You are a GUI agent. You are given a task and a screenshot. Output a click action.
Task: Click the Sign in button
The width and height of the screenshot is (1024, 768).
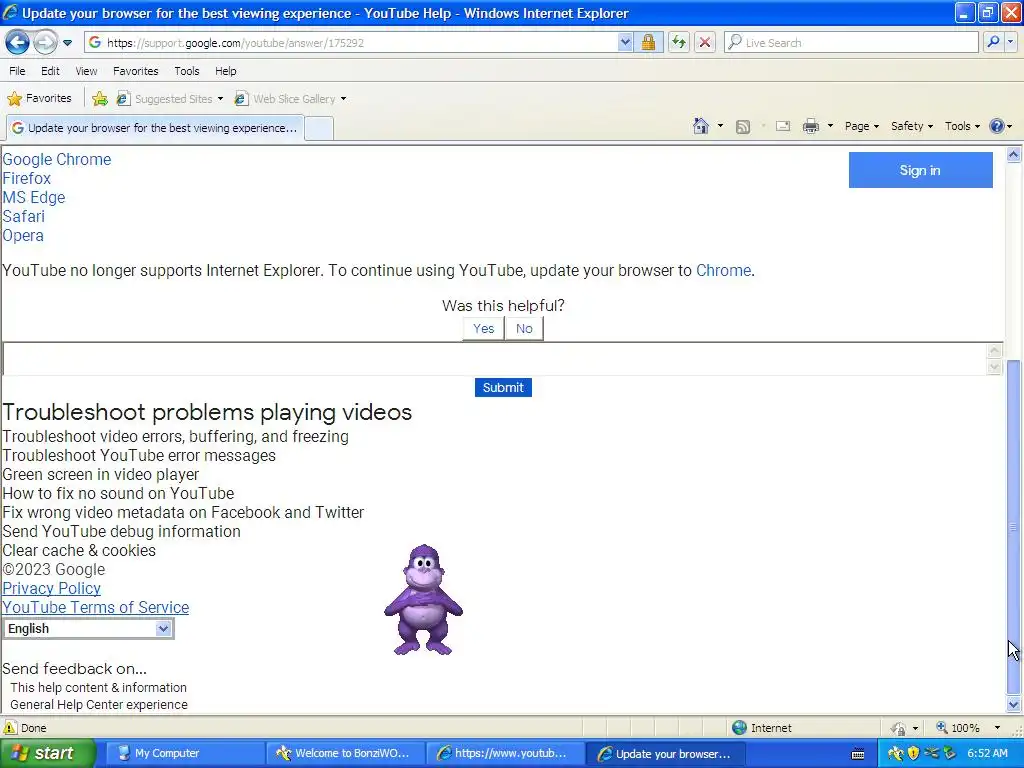(920, 170)
